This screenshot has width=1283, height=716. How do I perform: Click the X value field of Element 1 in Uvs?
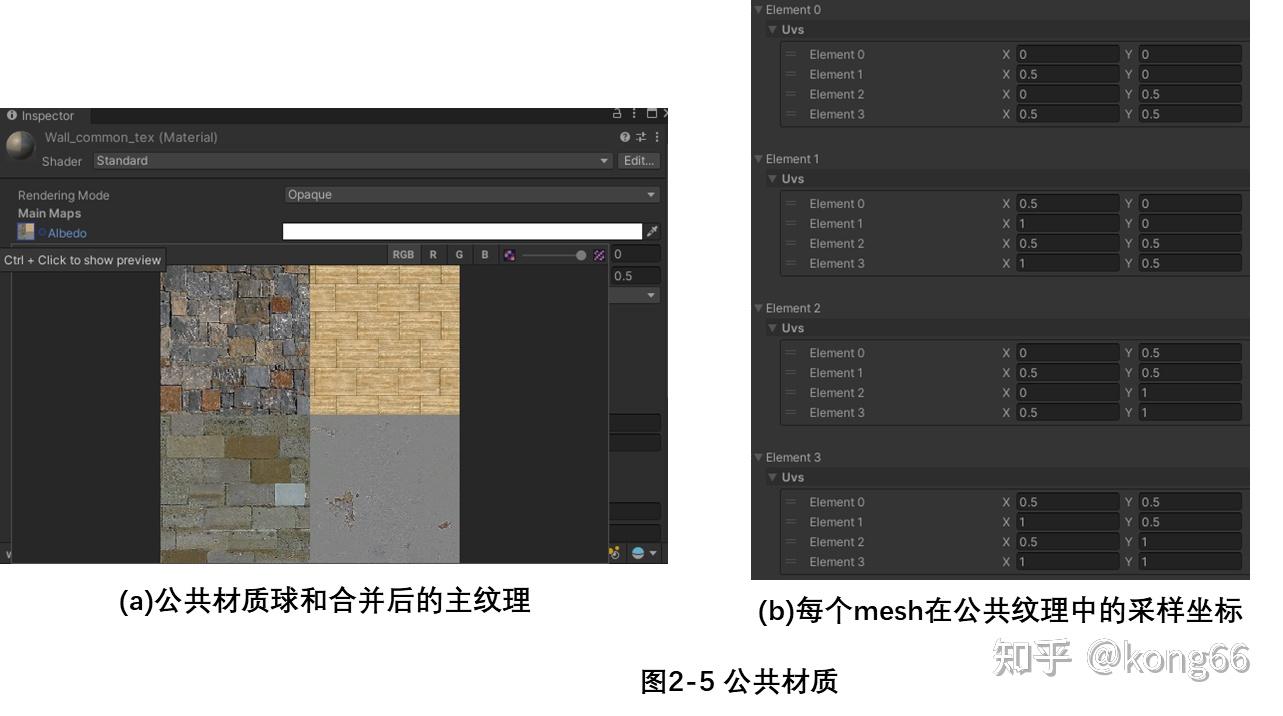pyautogui.click(x=1065, y=74)
